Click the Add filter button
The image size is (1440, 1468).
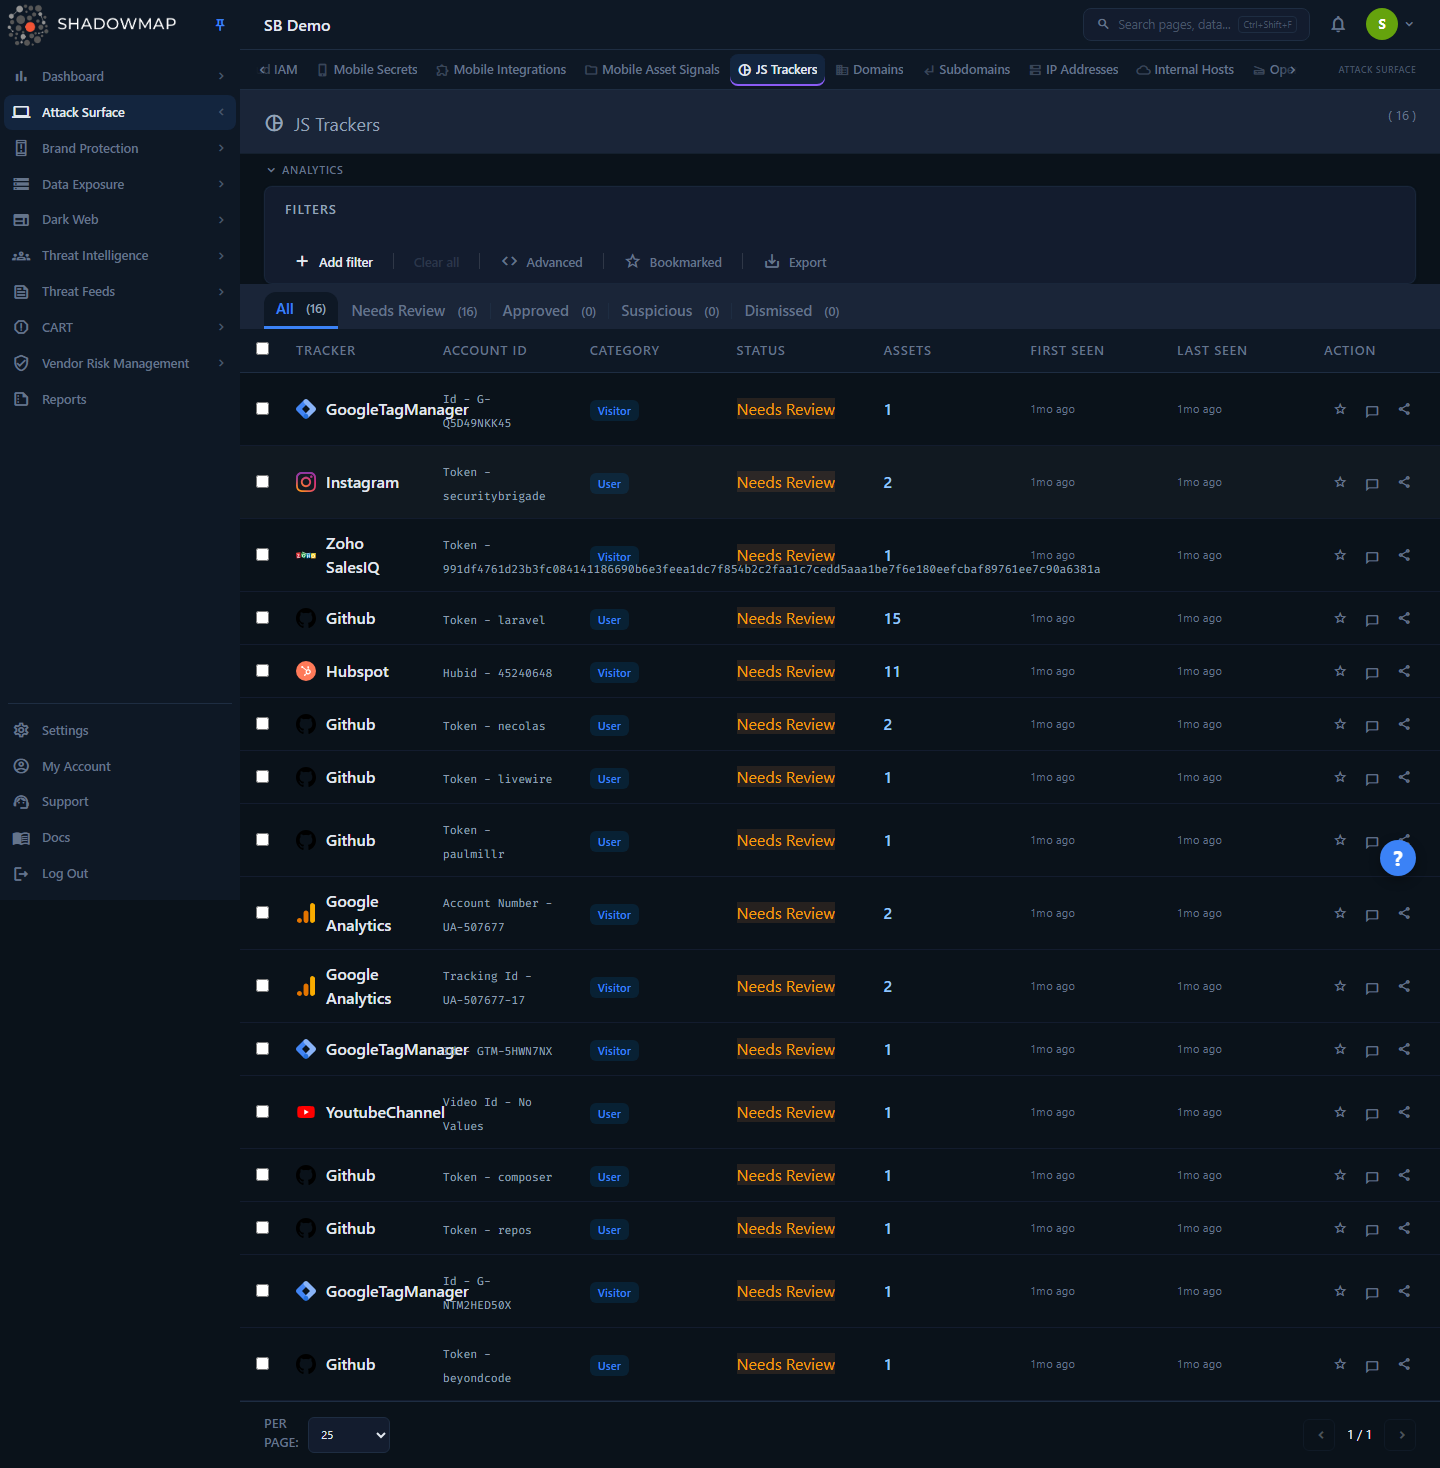tap(334, 262)
